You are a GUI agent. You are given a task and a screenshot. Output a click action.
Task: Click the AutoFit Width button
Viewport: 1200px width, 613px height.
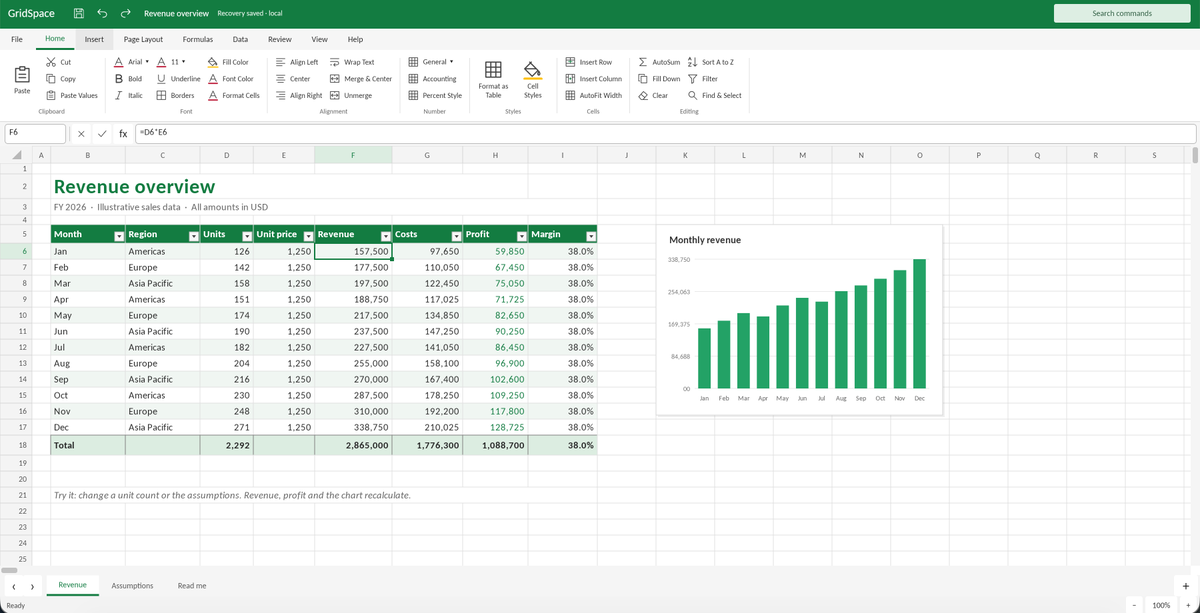[593, 96]
